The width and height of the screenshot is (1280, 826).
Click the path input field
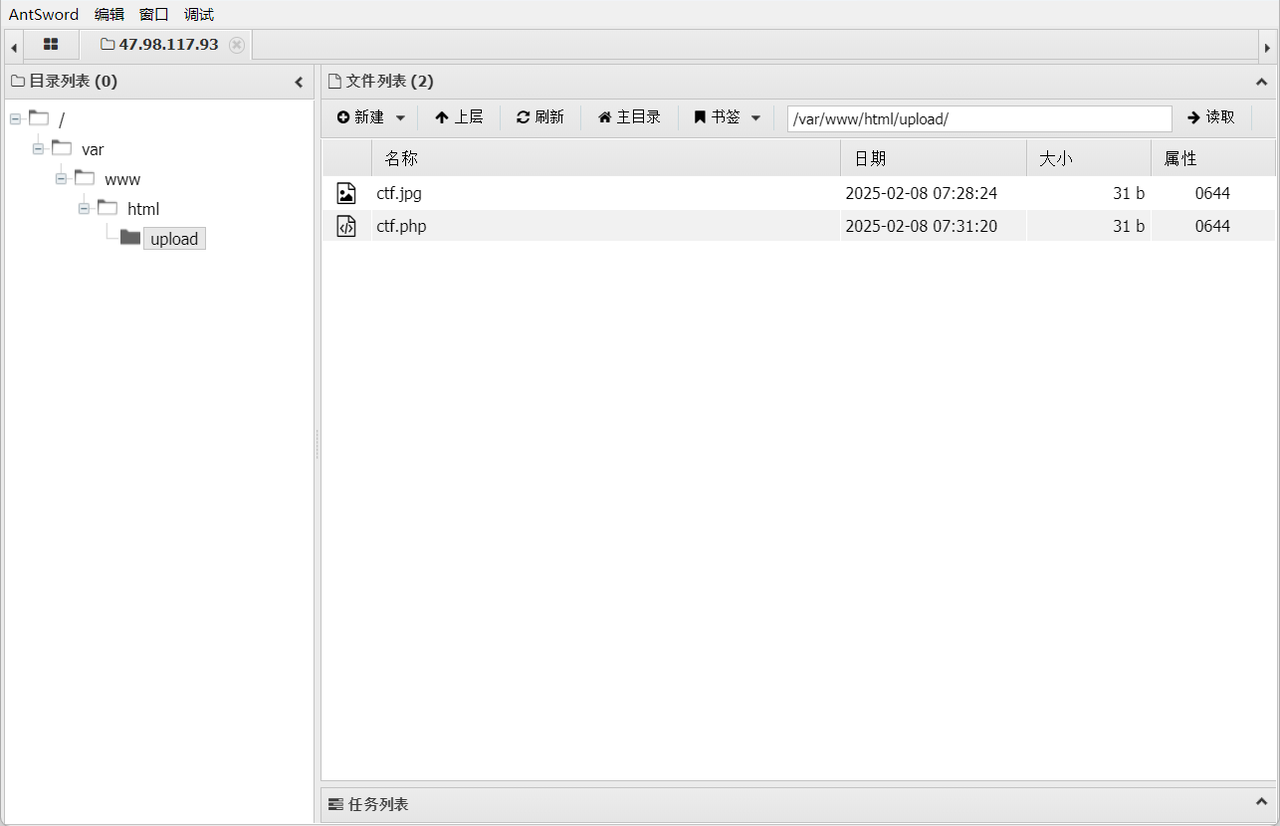978,119
